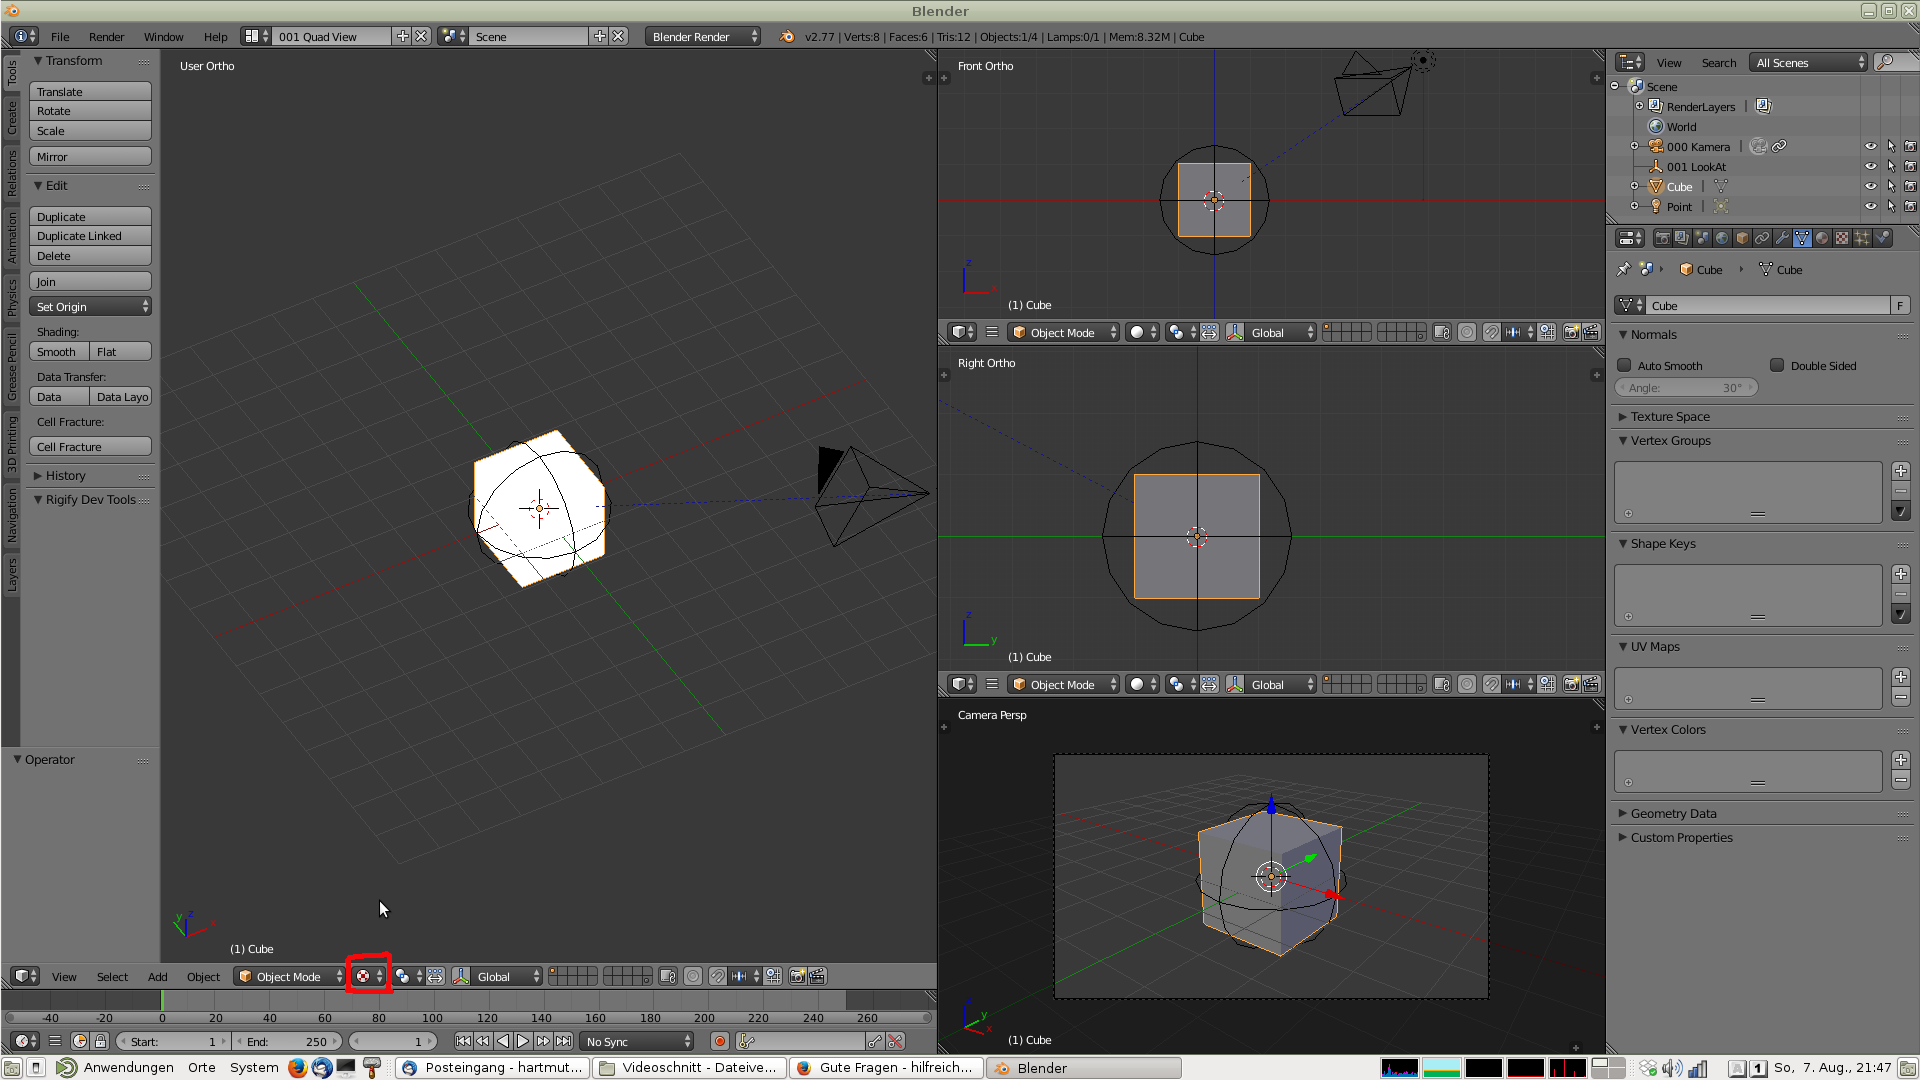1920x1080 pixels.
Task: Enable the Auto Smooth checkbox
Action: pyautogui.click(x=1625, y=365)
